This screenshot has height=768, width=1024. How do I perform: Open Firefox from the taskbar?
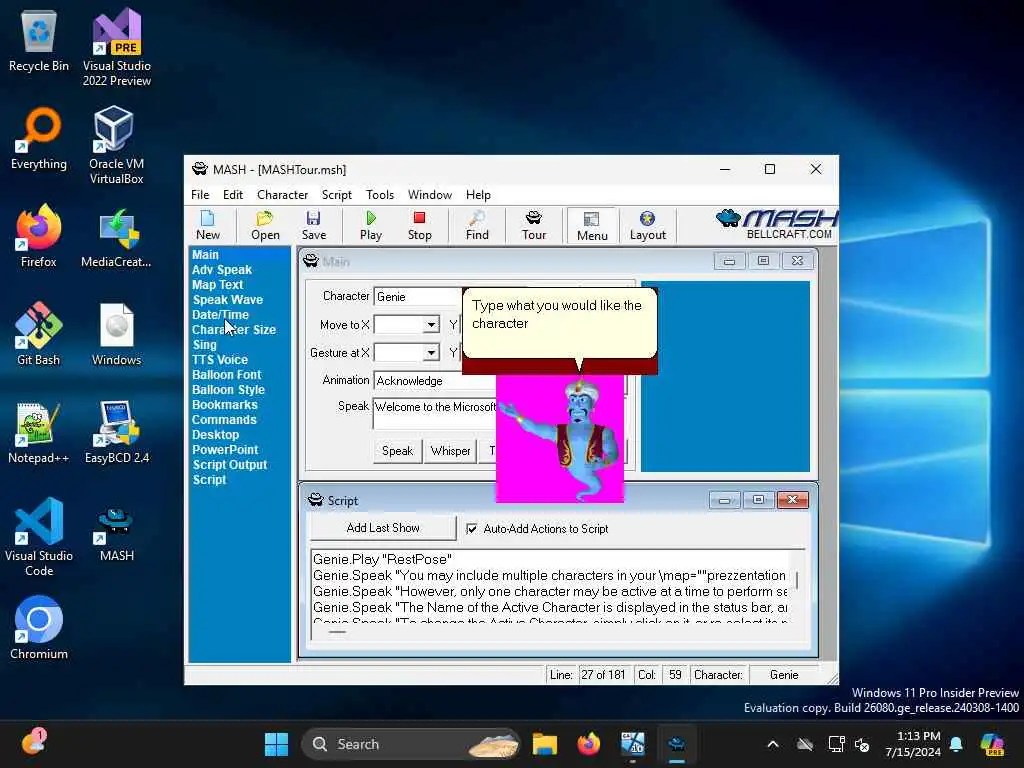588,744
